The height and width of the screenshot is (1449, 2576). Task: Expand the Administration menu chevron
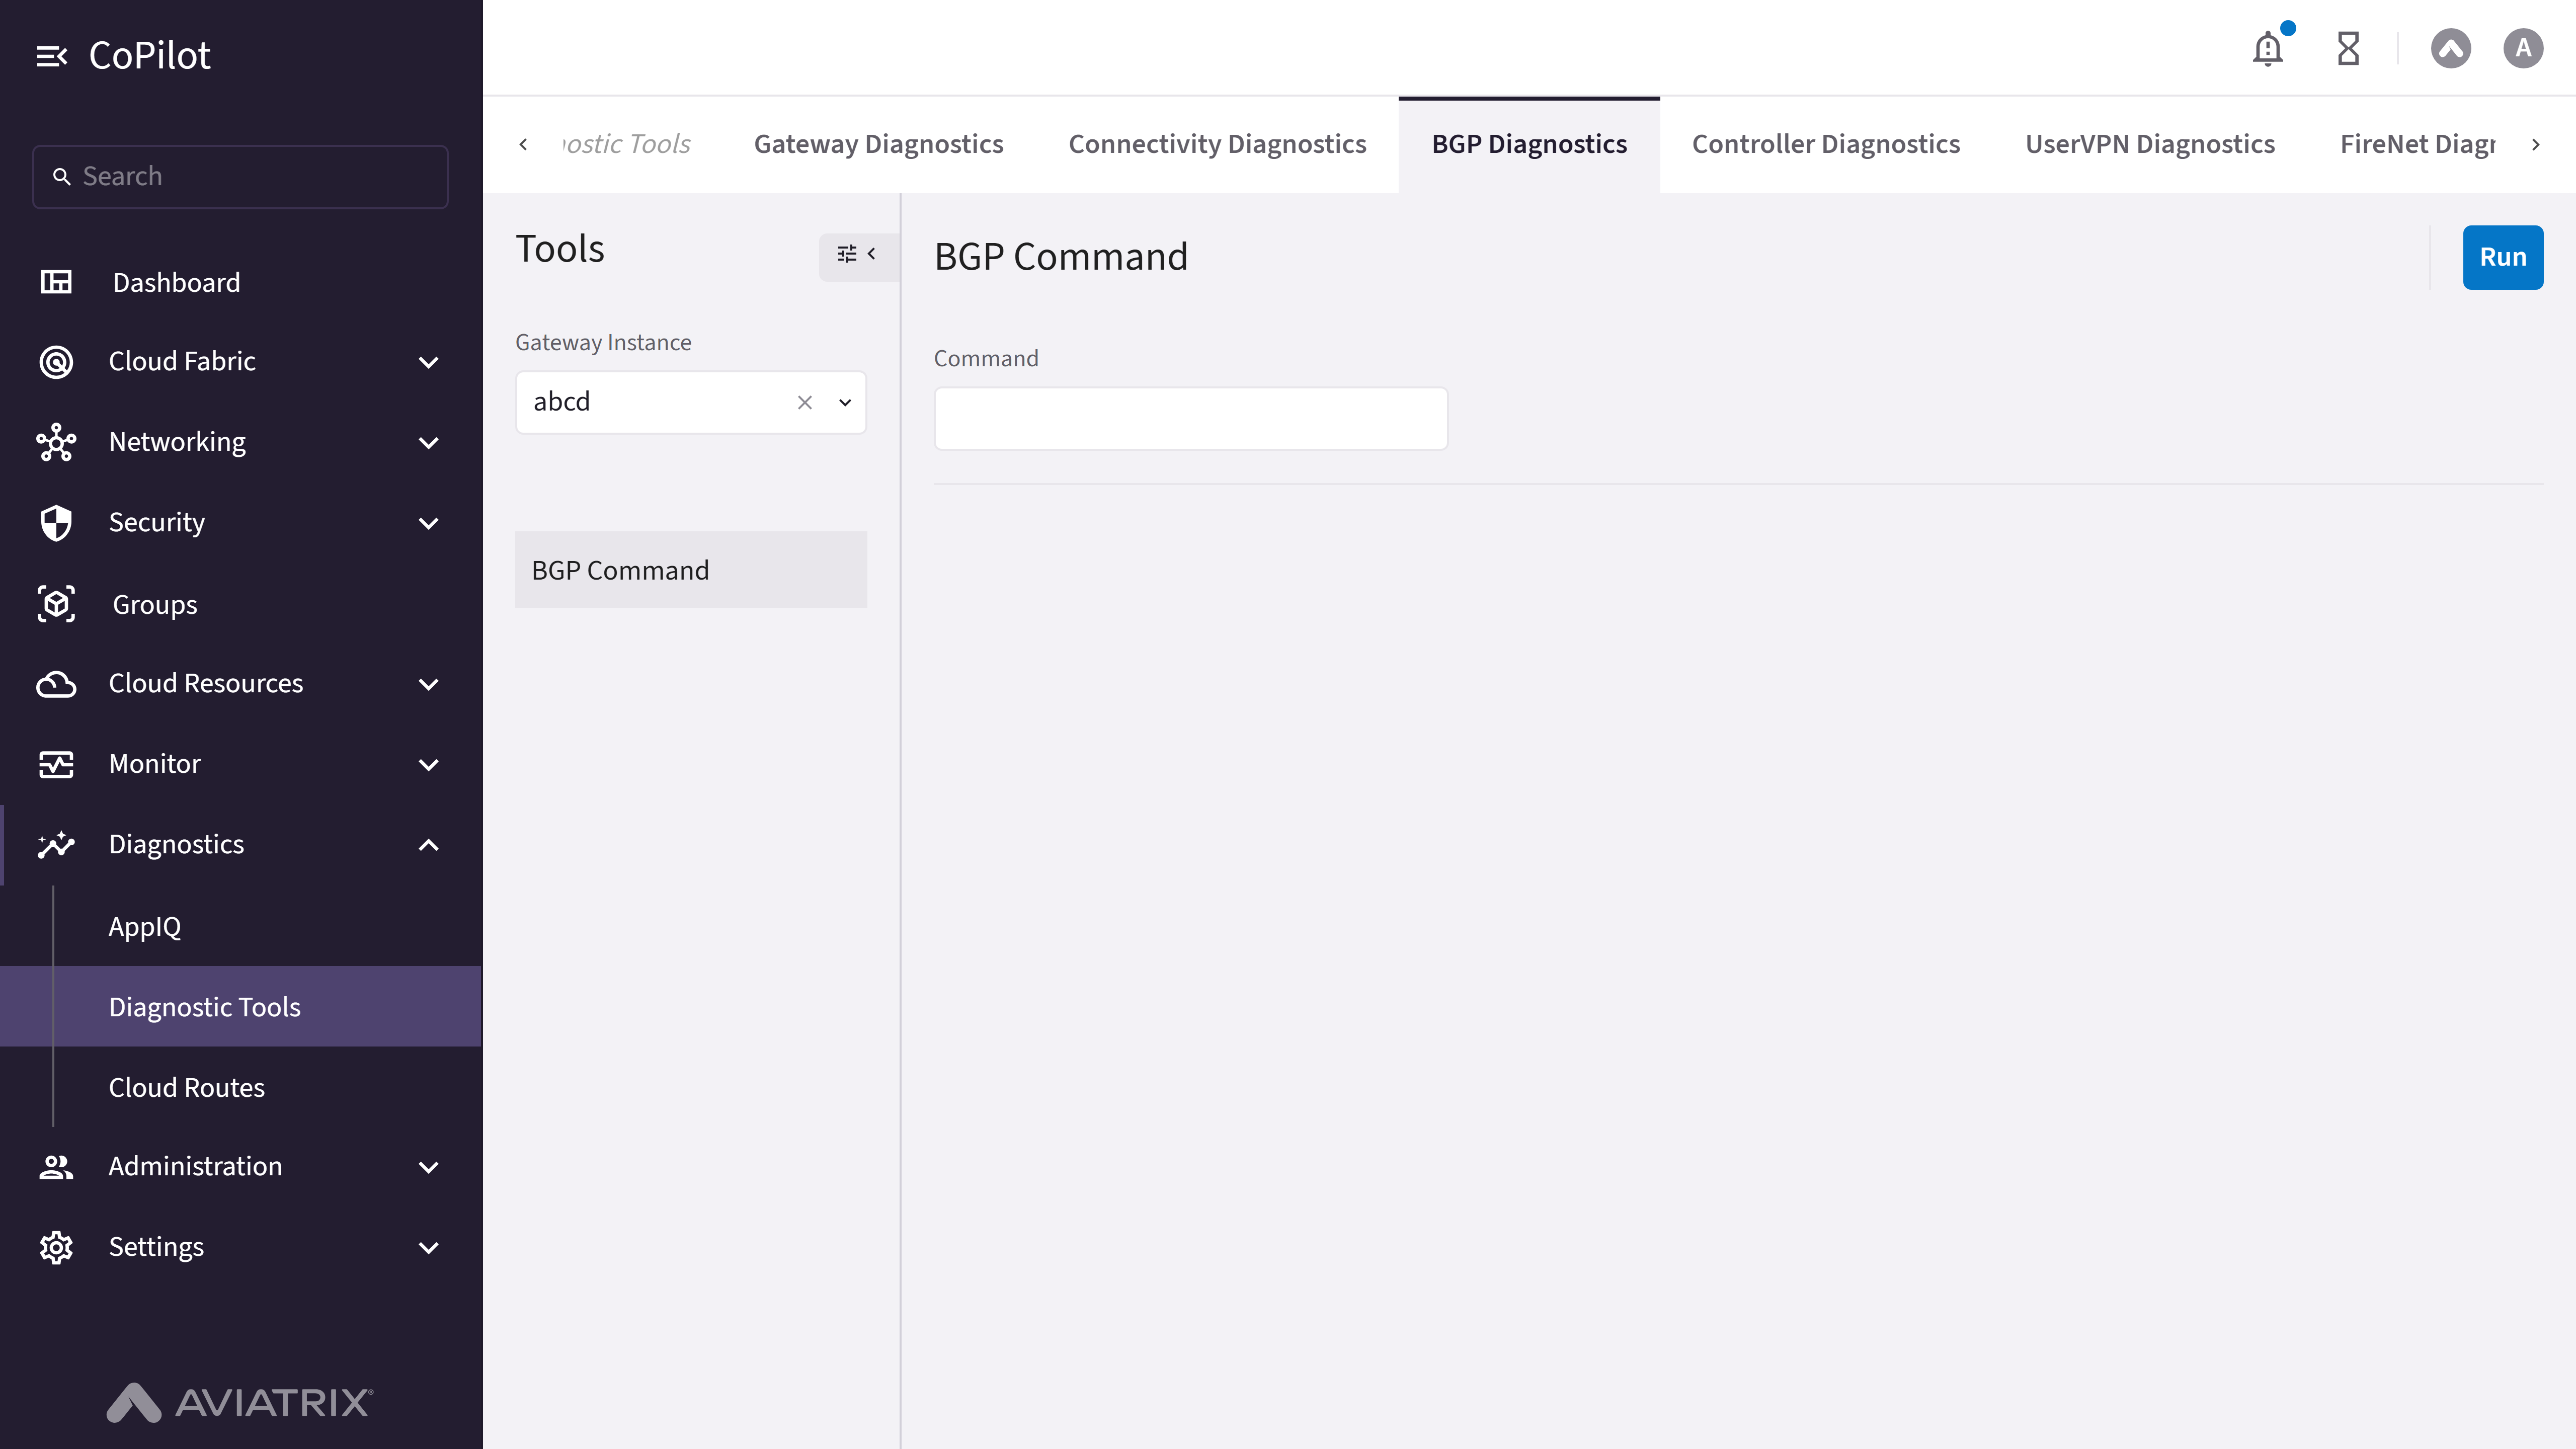(429, 1167)
